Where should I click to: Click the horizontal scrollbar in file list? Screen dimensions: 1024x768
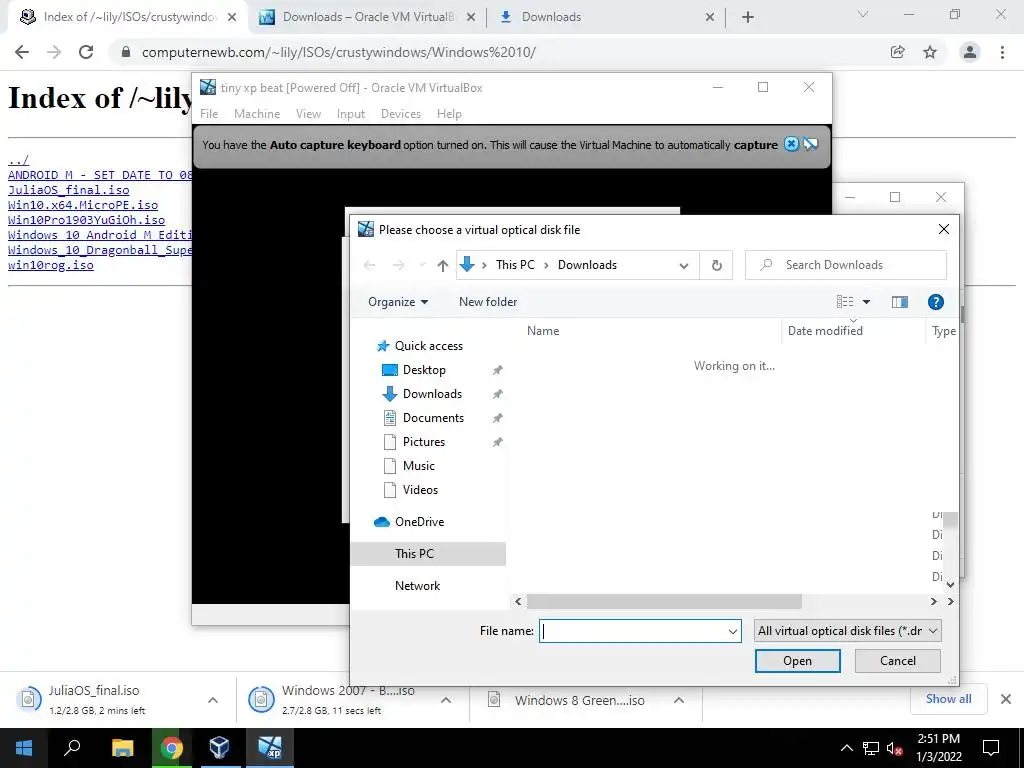[x=664, y=601]
